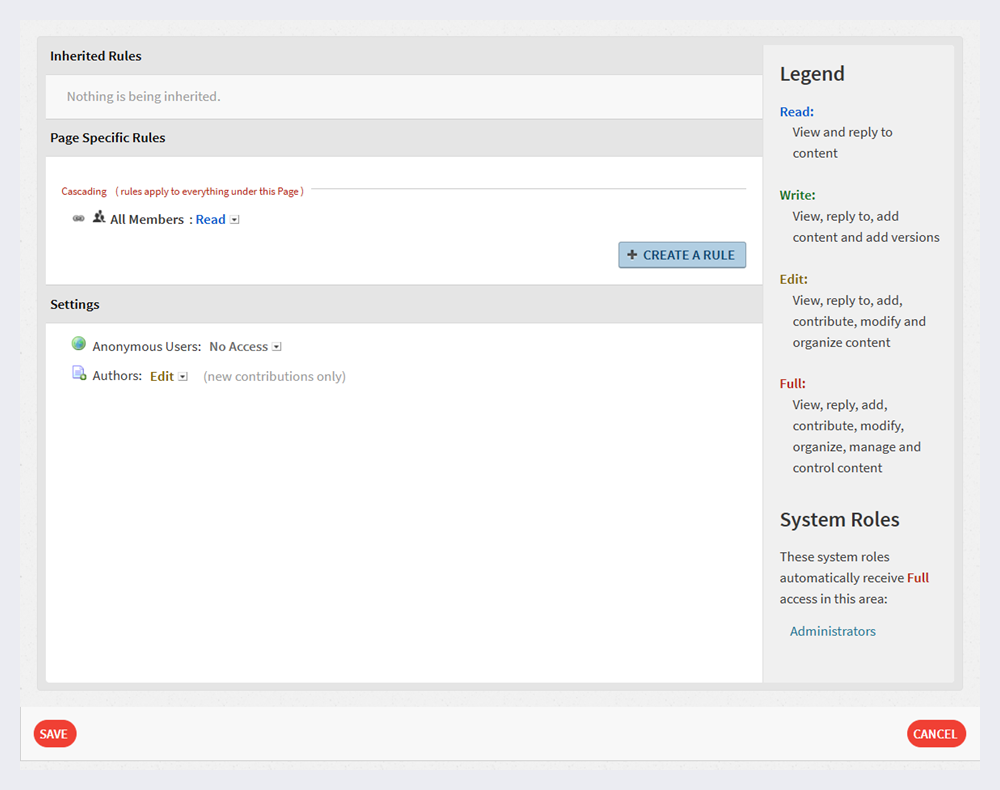Select the group members icon for All Members

pos(100,217)
